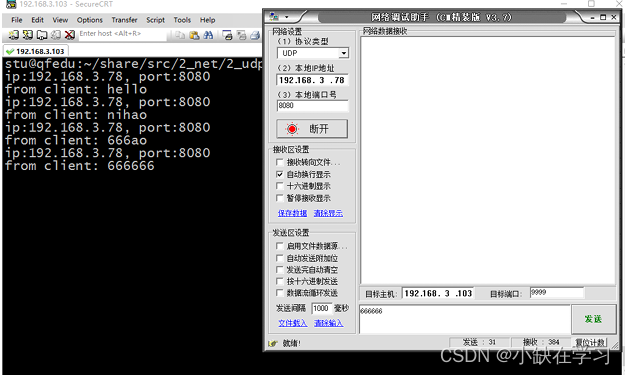
Task: Click the 断开 disconnect button
Action: 312,129
